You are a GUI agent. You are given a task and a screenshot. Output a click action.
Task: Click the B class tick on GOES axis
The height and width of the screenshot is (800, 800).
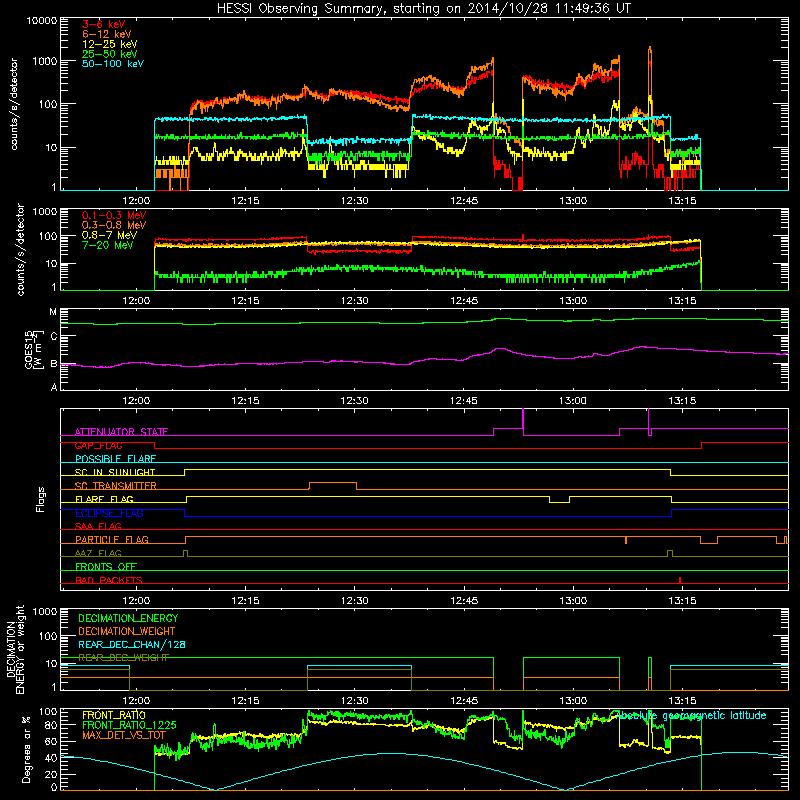54,364
